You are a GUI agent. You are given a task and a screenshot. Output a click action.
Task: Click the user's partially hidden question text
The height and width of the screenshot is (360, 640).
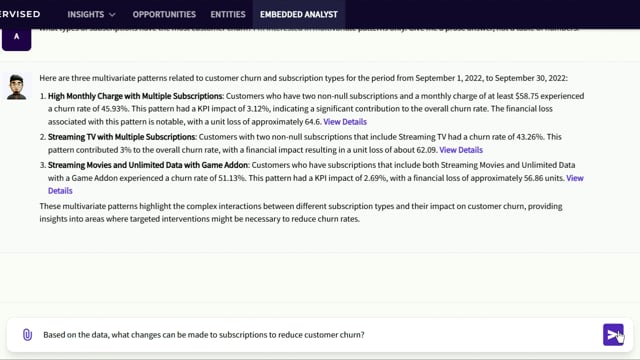(309, 29)
